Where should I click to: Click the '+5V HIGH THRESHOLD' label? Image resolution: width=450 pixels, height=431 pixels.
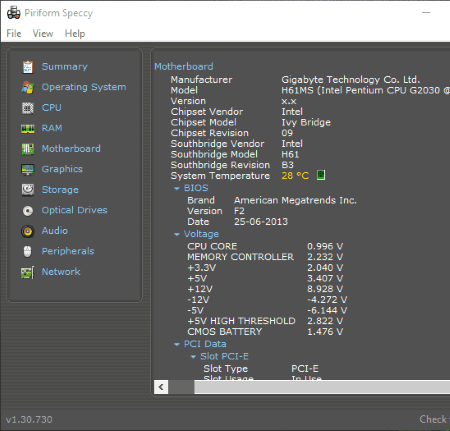[241, 321]
